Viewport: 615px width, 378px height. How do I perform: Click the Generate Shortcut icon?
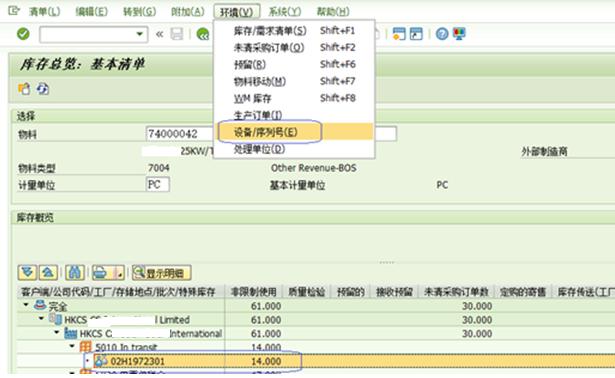click(416, 34)
